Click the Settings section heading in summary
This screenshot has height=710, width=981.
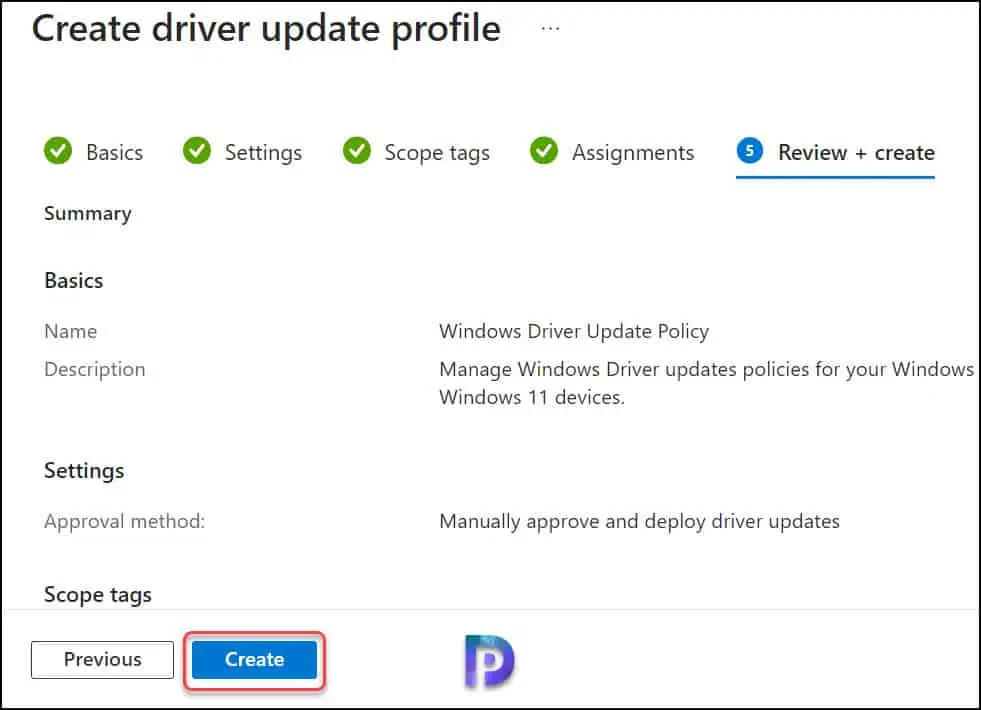pos(84,470)
